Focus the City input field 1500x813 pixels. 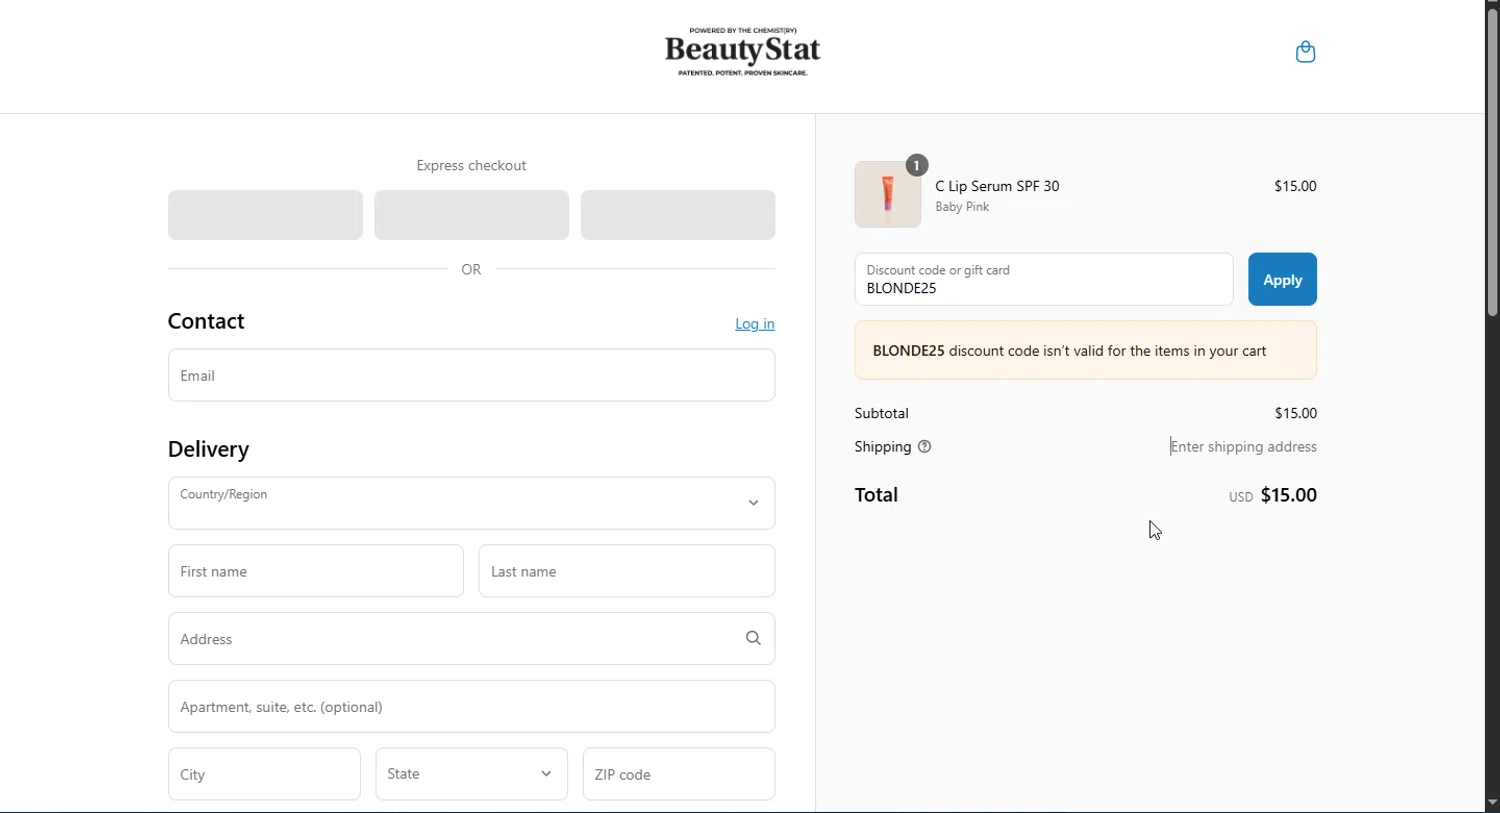click(x=264, y=774)
